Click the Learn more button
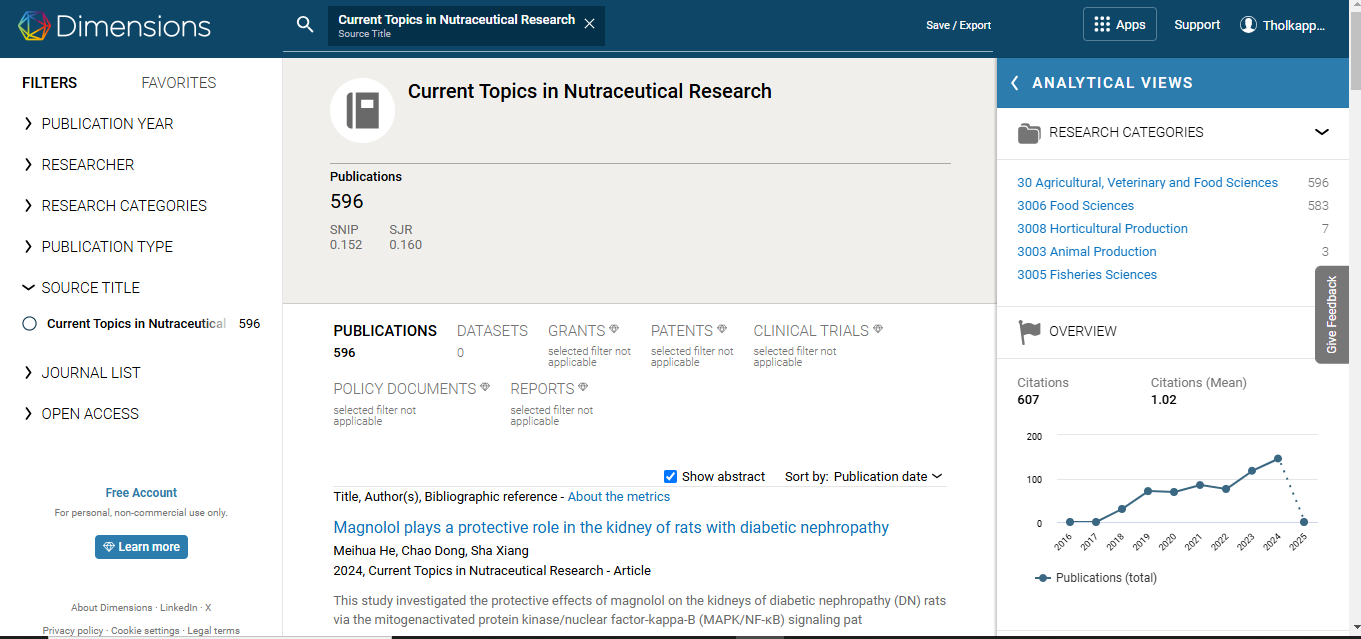This screenshot has width=1361, height=639. pyautogui.click(x=141, y=547)
